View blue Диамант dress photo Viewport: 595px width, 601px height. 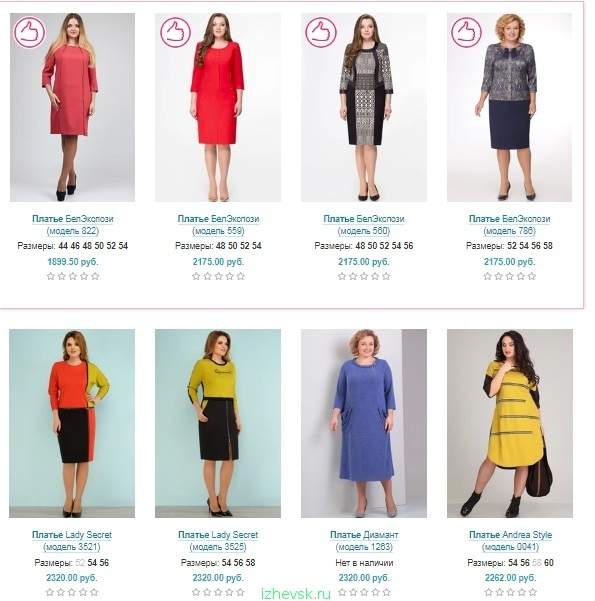coord(364,423)
